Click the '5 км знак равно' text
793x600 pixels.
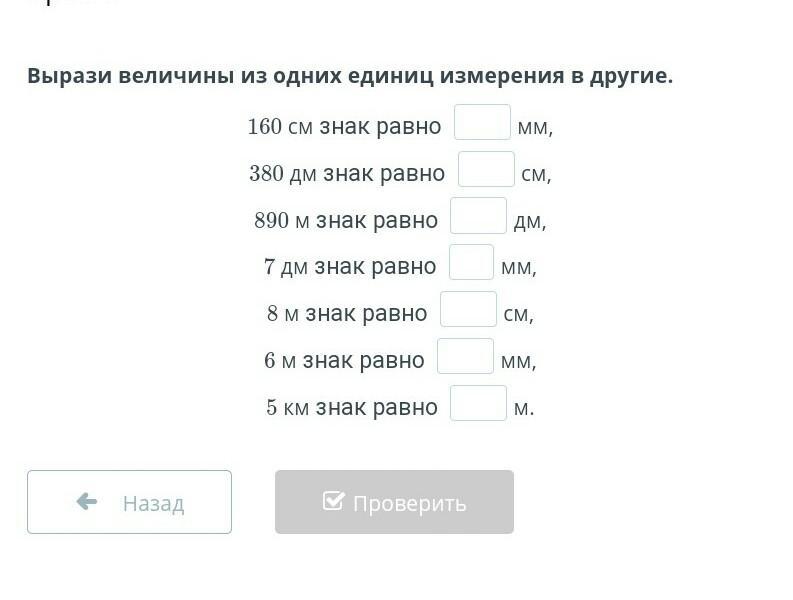point(352,407)
